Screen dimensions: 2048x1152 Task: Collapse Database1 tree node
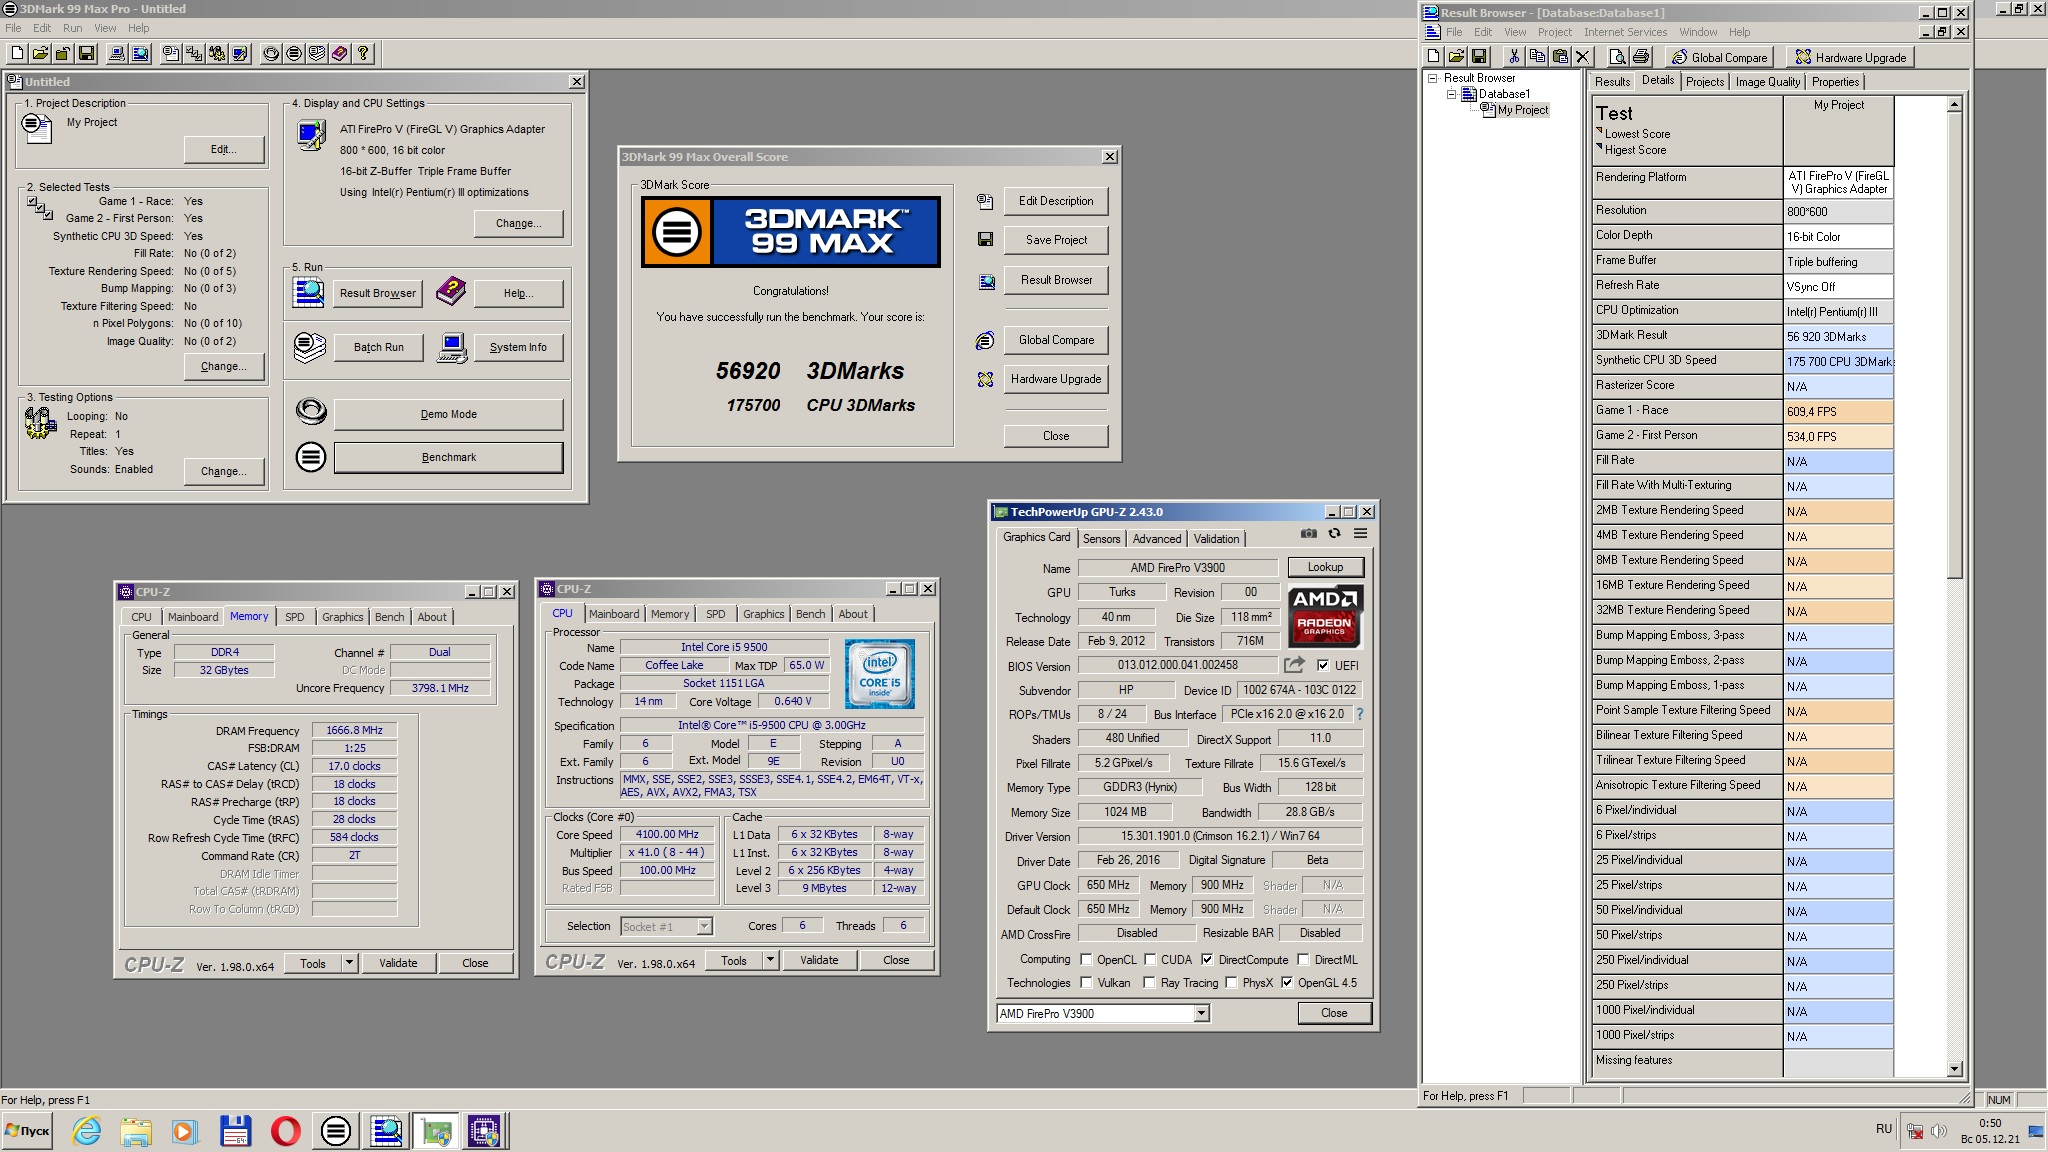1452,94
